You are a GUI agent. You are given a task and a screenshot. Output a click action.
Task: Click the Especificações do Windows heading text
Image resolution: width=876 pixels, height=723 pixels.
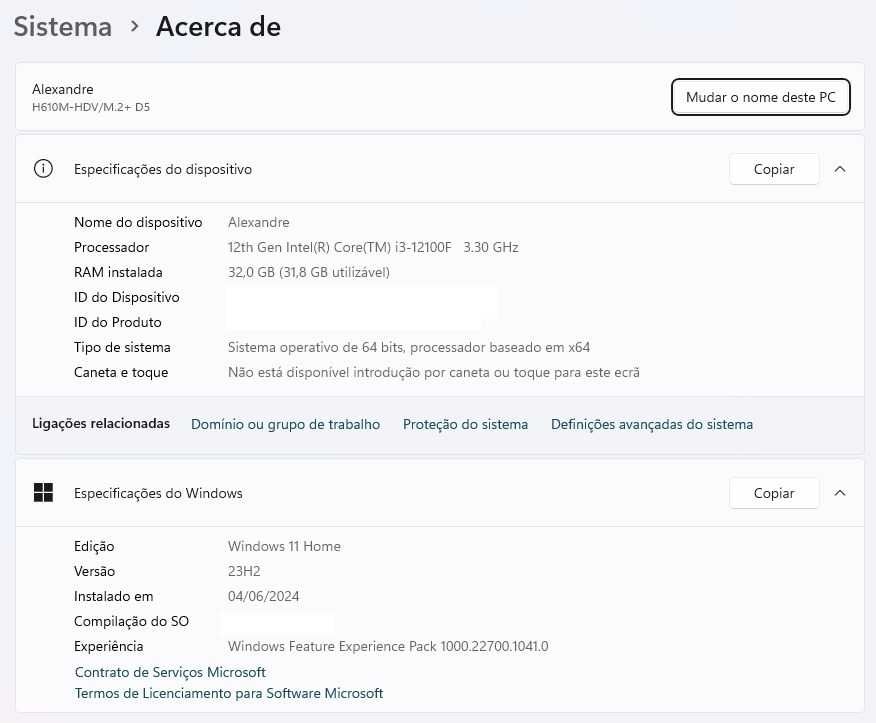tap(158, 493)
